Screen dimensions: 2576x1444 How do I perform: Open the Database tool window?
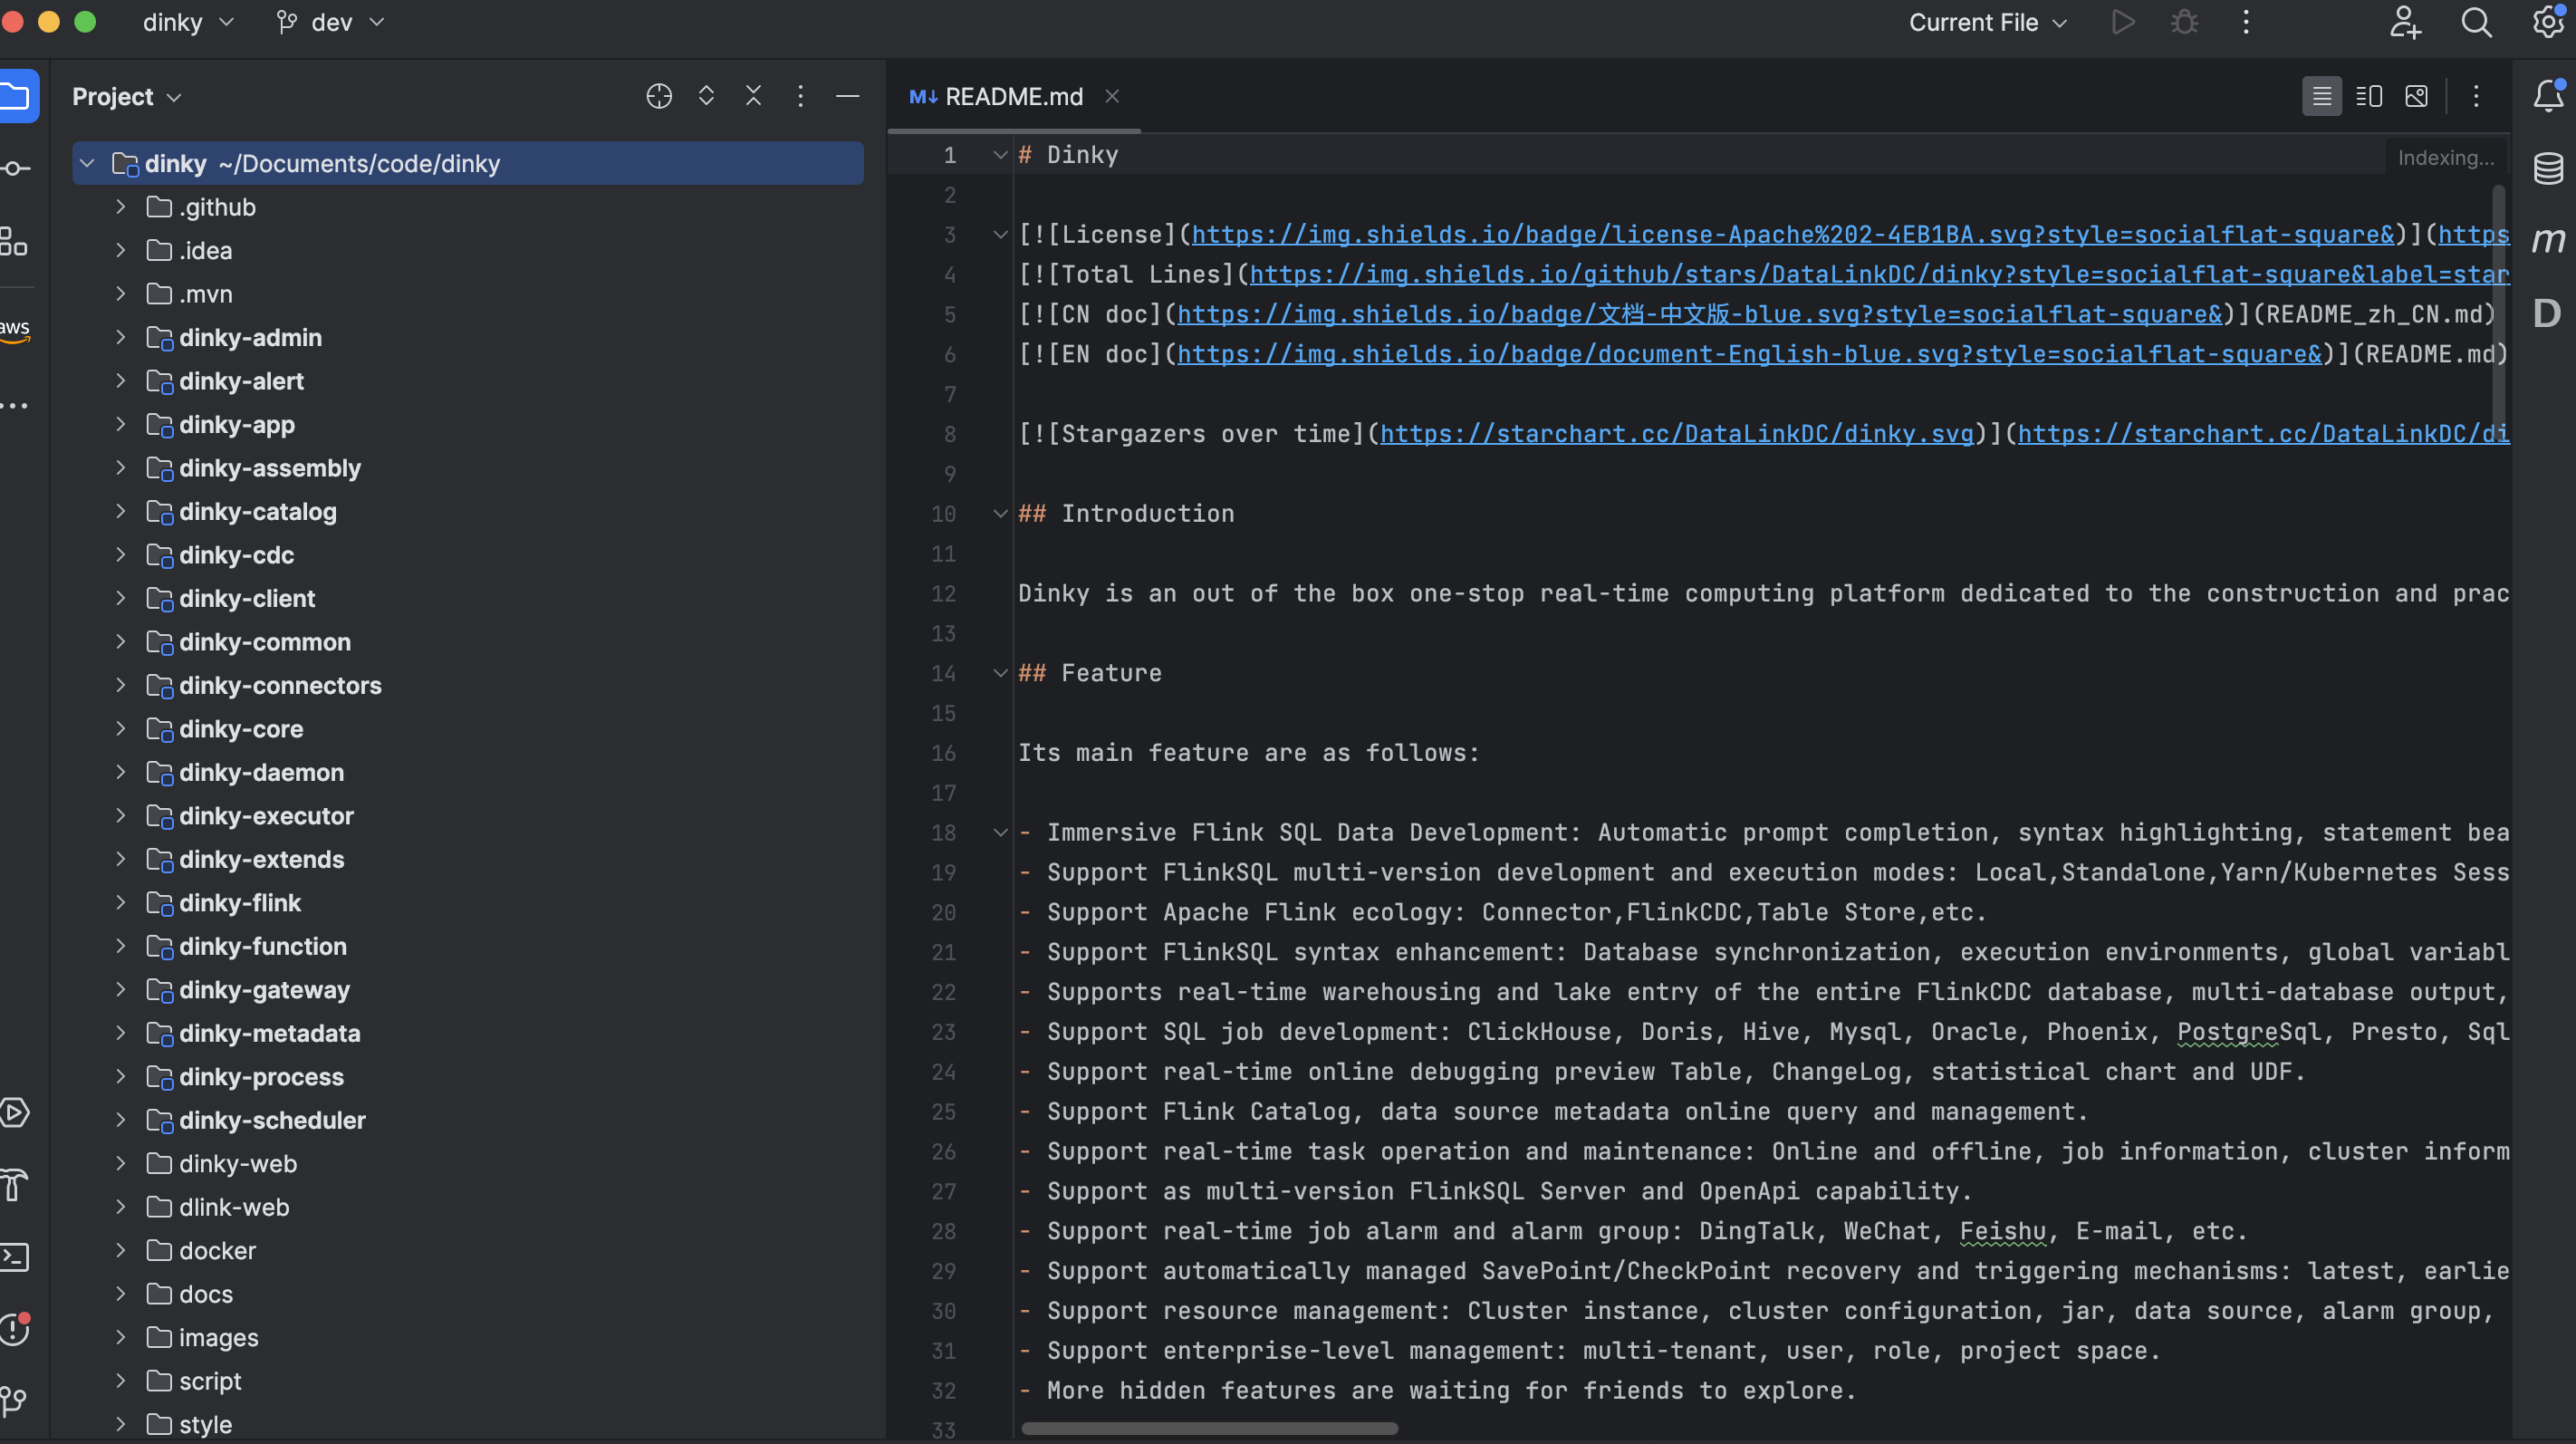pos(2548,168)
